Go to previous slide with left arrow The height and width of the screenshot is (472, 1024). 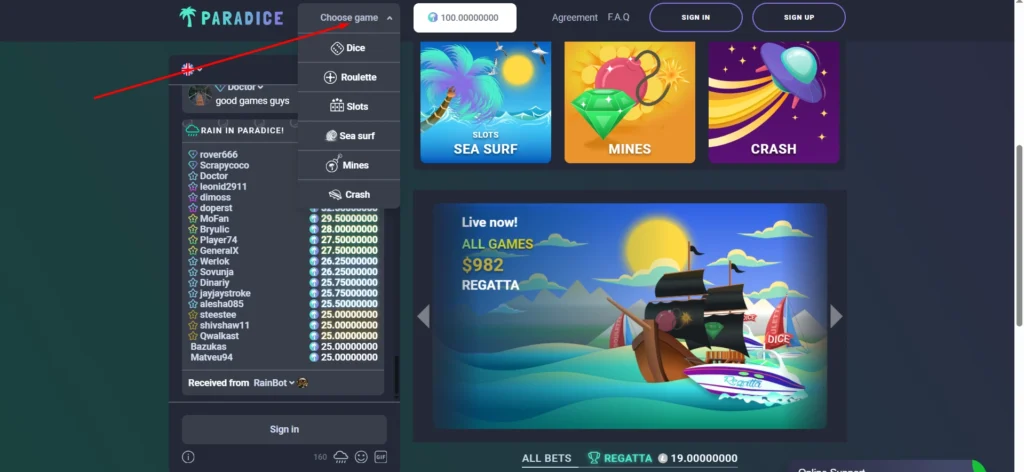(423, 316)
